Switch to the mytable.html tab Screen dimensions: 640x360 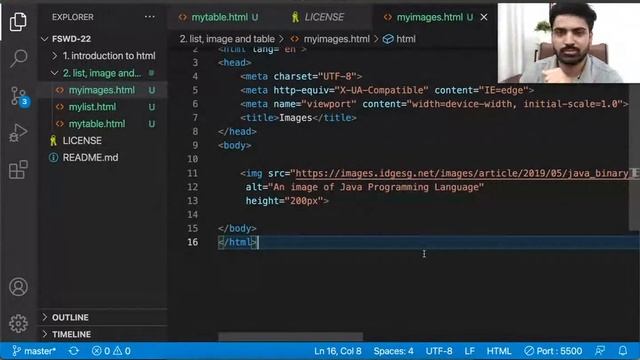tap(219, 17)
